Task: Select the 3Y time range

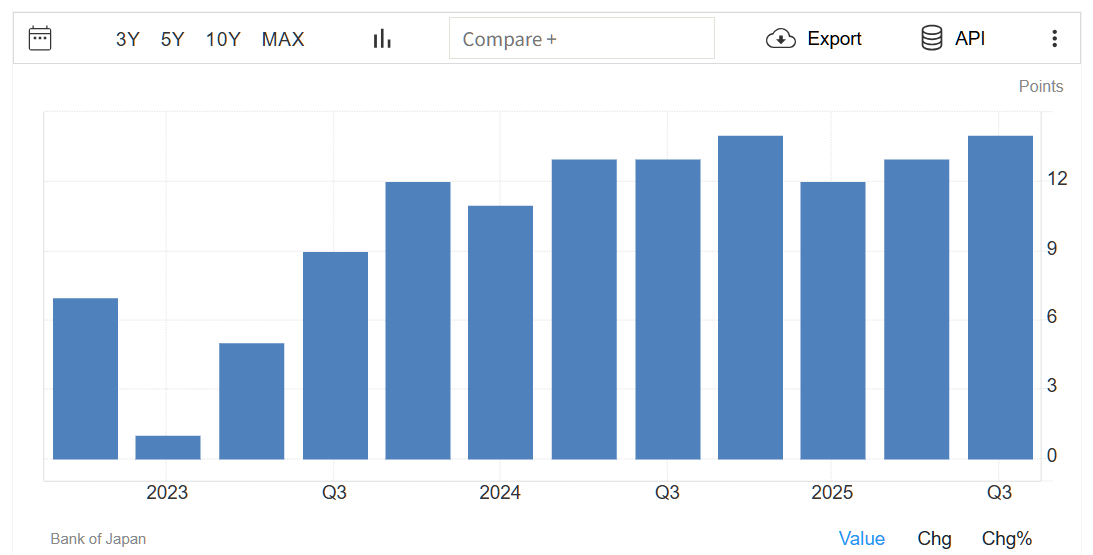Action: coord(128,40)
